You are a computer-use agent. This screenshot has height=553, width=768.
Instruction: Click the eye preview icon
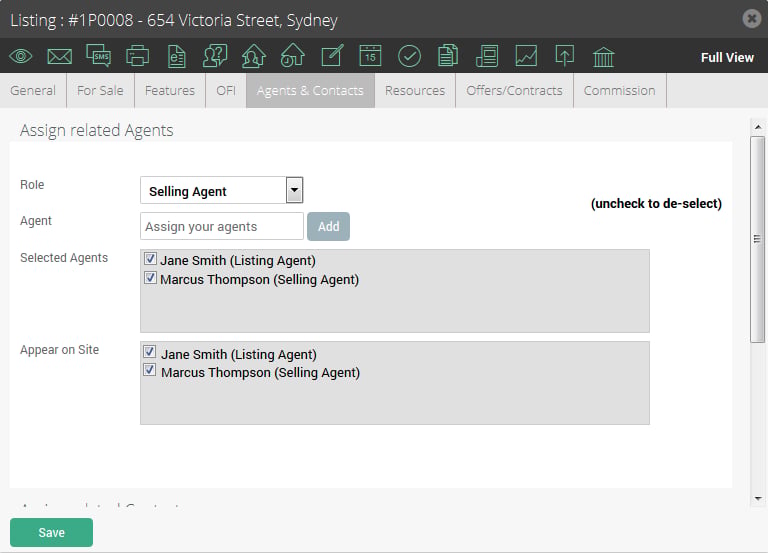pos(21,56)
